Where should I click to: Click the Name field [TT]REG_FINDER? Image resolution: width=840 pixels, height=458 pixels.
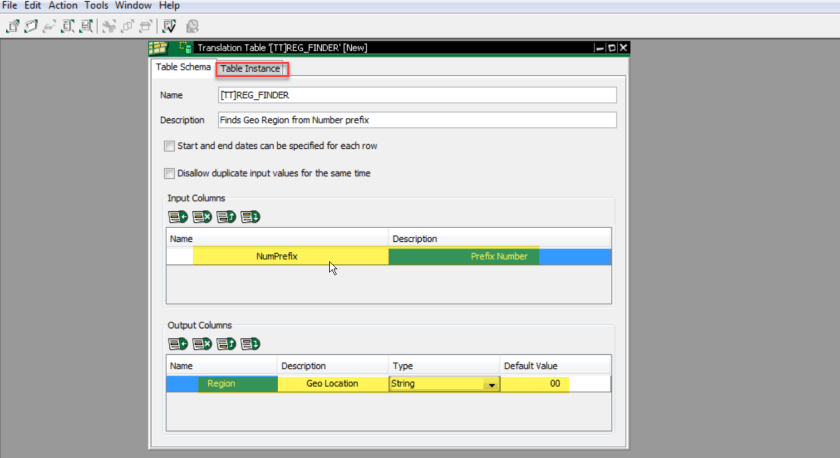coord(417,95)
